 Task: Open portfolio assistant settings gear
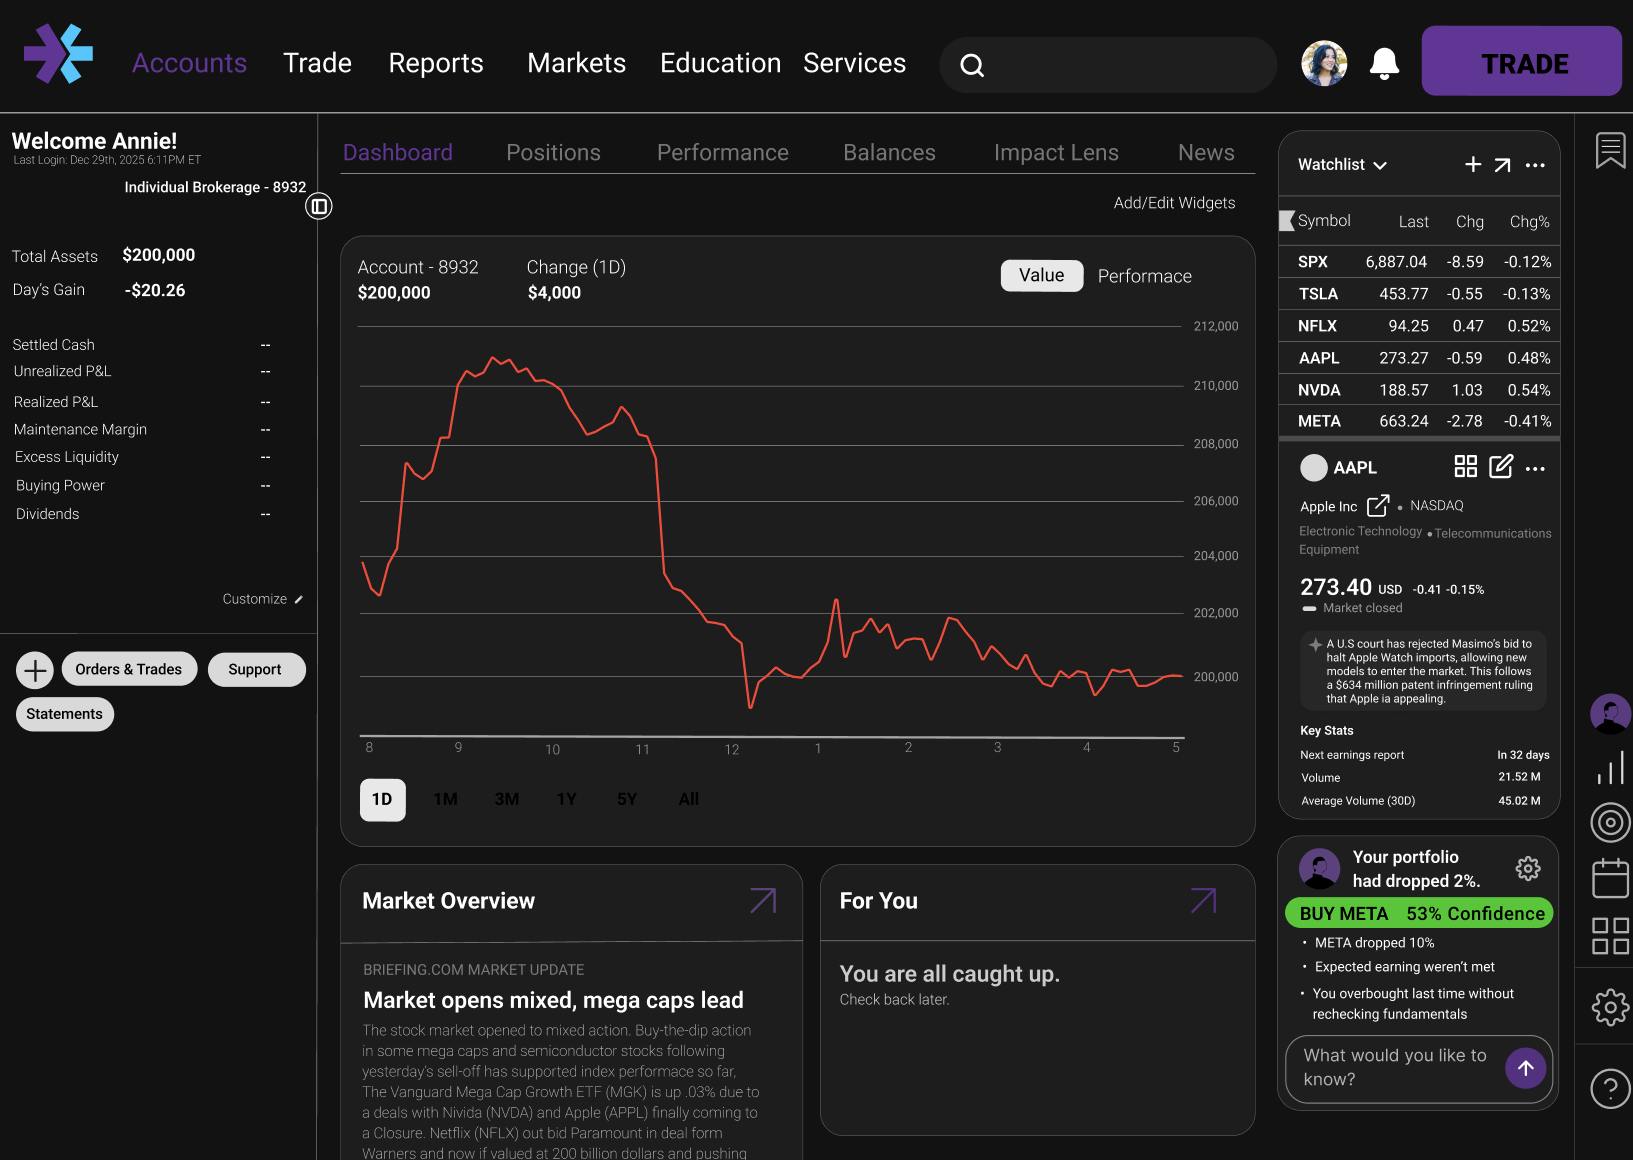pos(1527,868)
